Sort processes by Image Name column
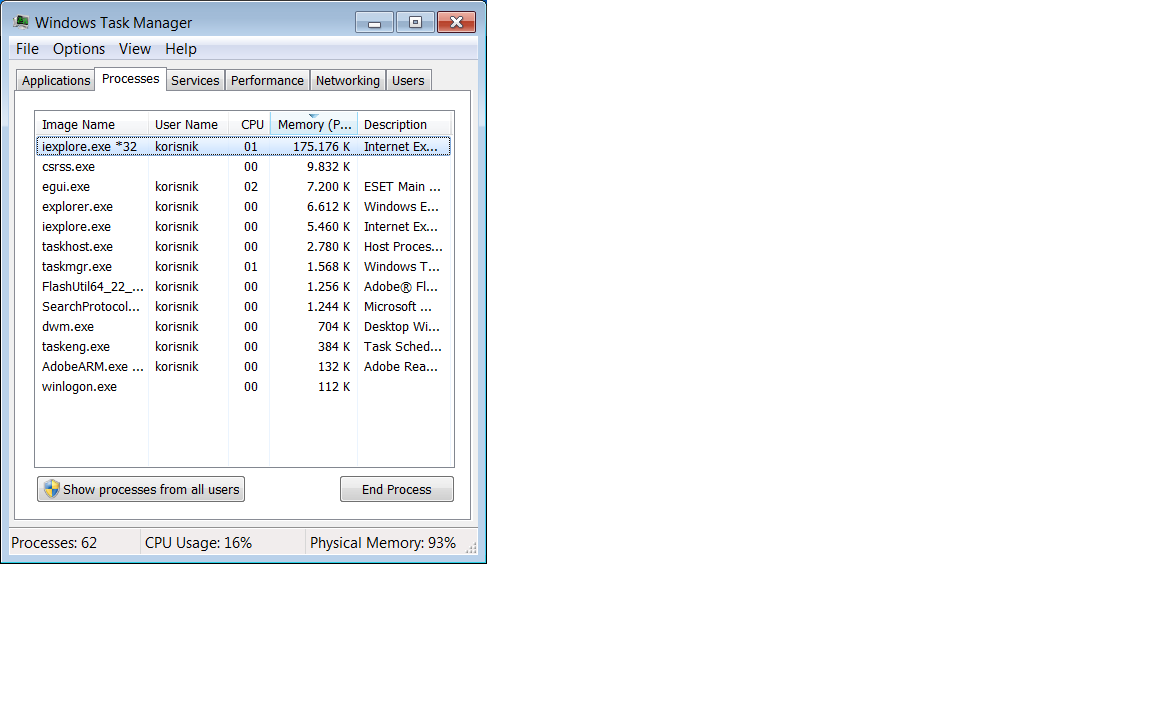 coord(92,124)
